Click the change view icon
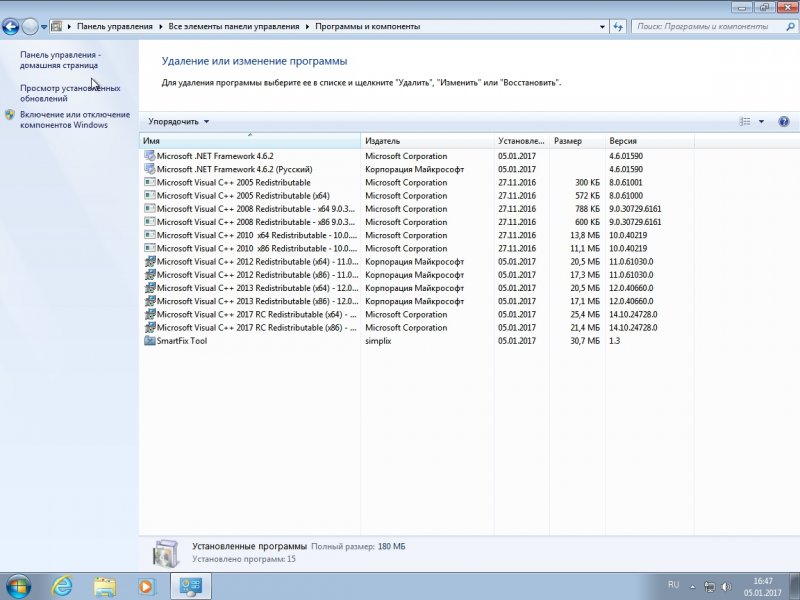800x600 pixels. (x=745, y=121)
